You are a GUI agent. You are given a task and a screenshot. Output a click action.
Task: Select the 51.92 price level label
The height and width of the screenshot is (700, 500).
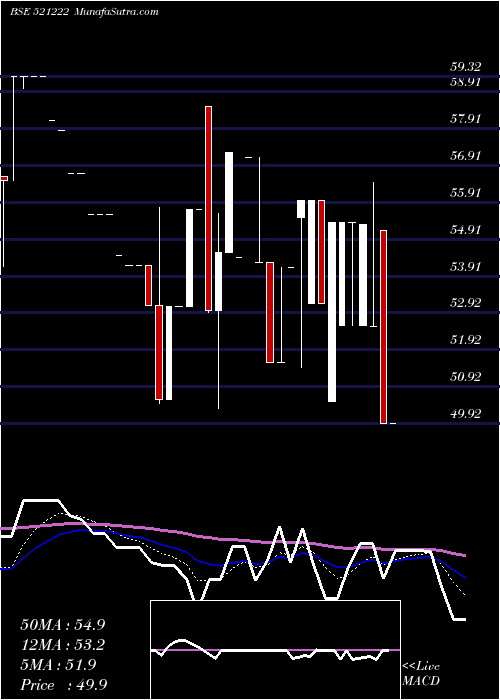pyautogui.click(x=466, y=341)
